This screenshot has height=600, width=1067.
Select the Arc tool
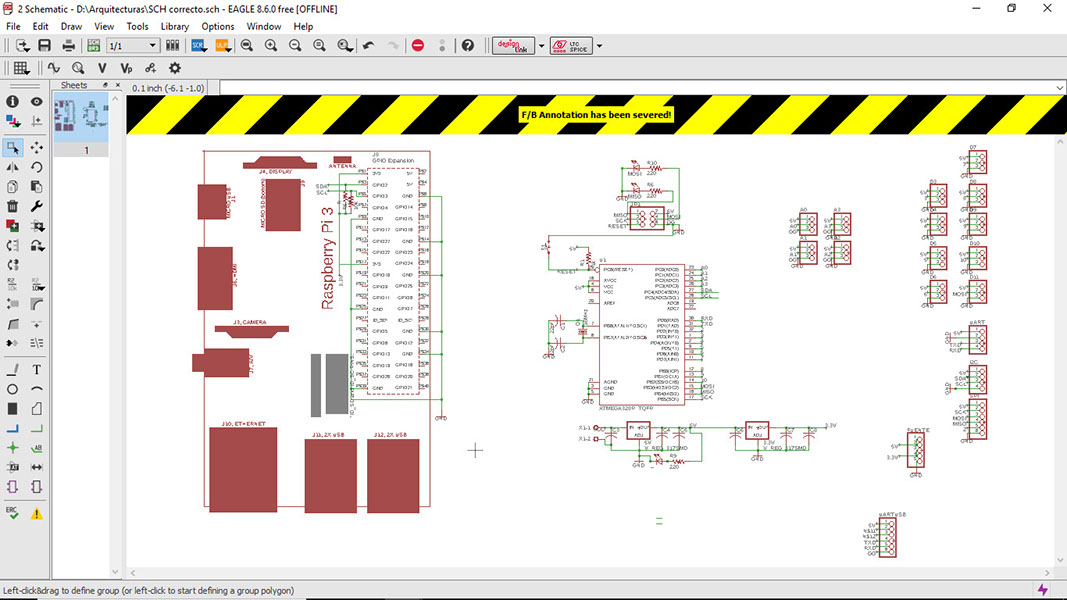tap(37, 389)
